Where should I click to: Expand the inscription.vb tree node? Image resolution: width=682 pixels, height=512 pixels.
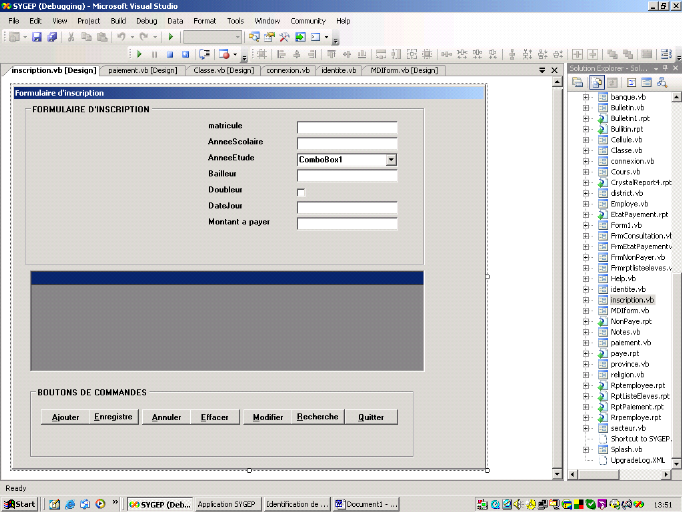point(586,299)
